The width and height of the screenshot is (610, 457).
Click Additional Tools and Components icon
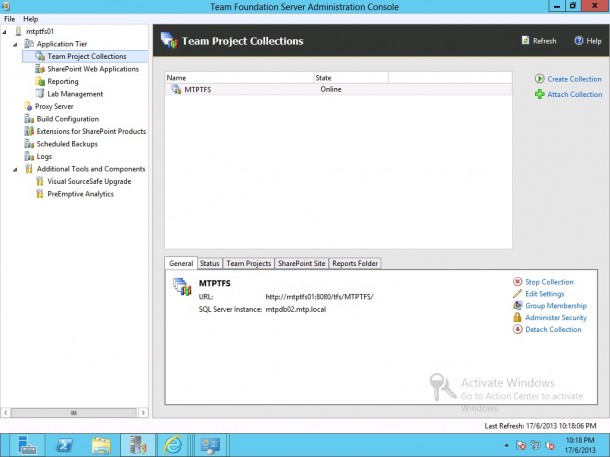click(29, 169)
